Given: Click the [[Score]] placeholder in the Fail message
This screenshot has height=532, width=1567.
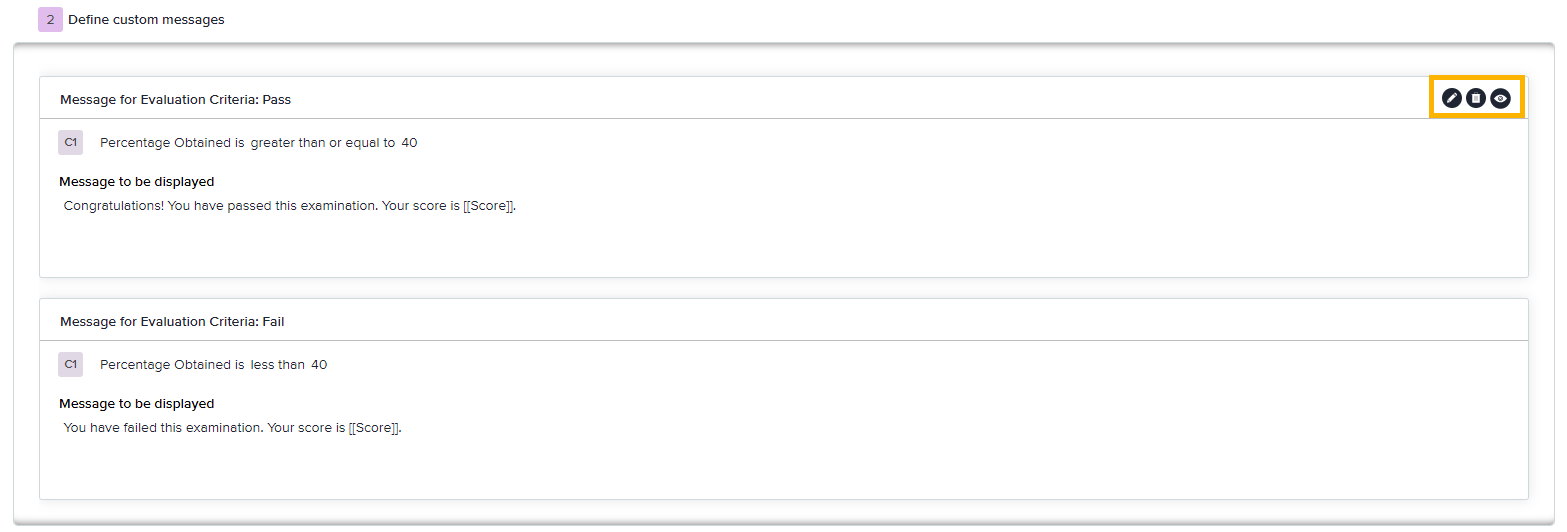Looking at the screenshot, I should click(374, 428).
